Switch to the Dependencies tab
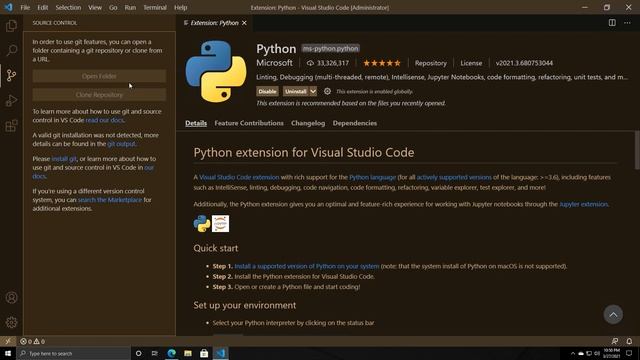Screen dimensions: 640x360 [355, 123]
